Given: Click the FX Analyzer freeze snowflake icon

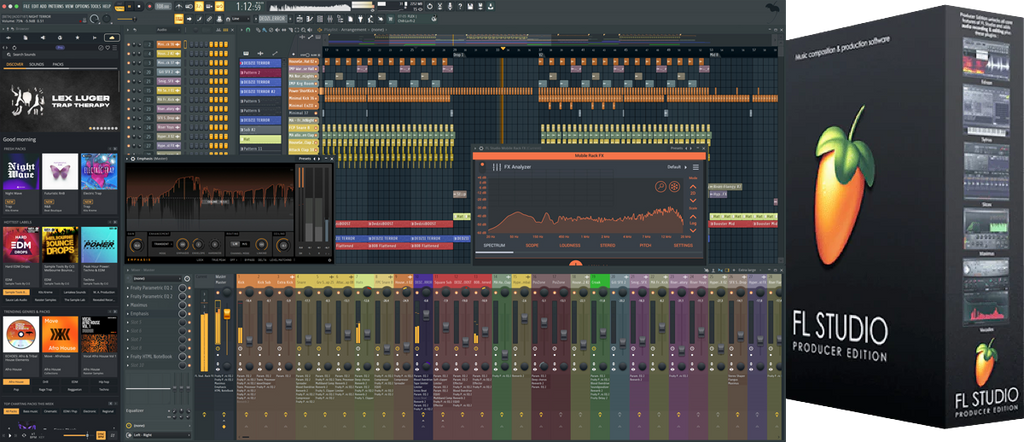Looking at the screenshot, I should click(x=675, y=187).
